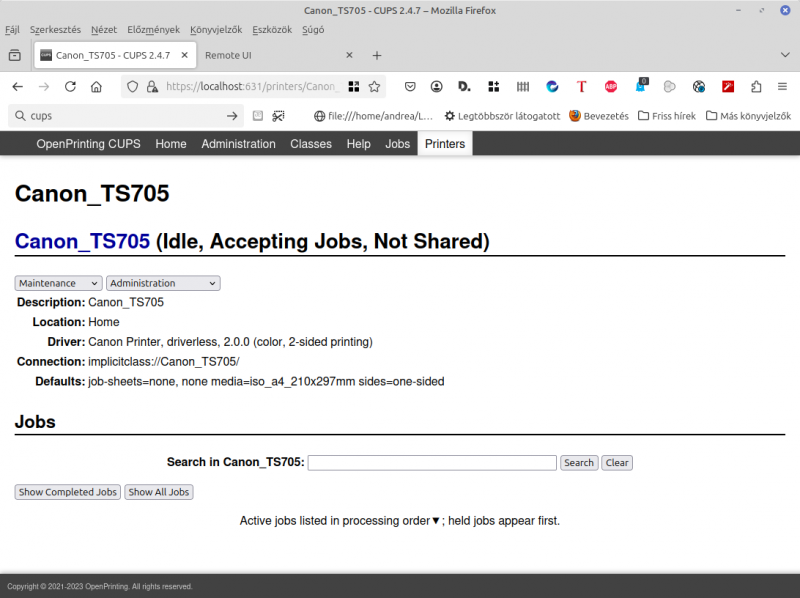This screenshot has width=800, height=598.
Task: Open the Legtöbbször látogatott bookmark
Action: (x=503, y=116)
